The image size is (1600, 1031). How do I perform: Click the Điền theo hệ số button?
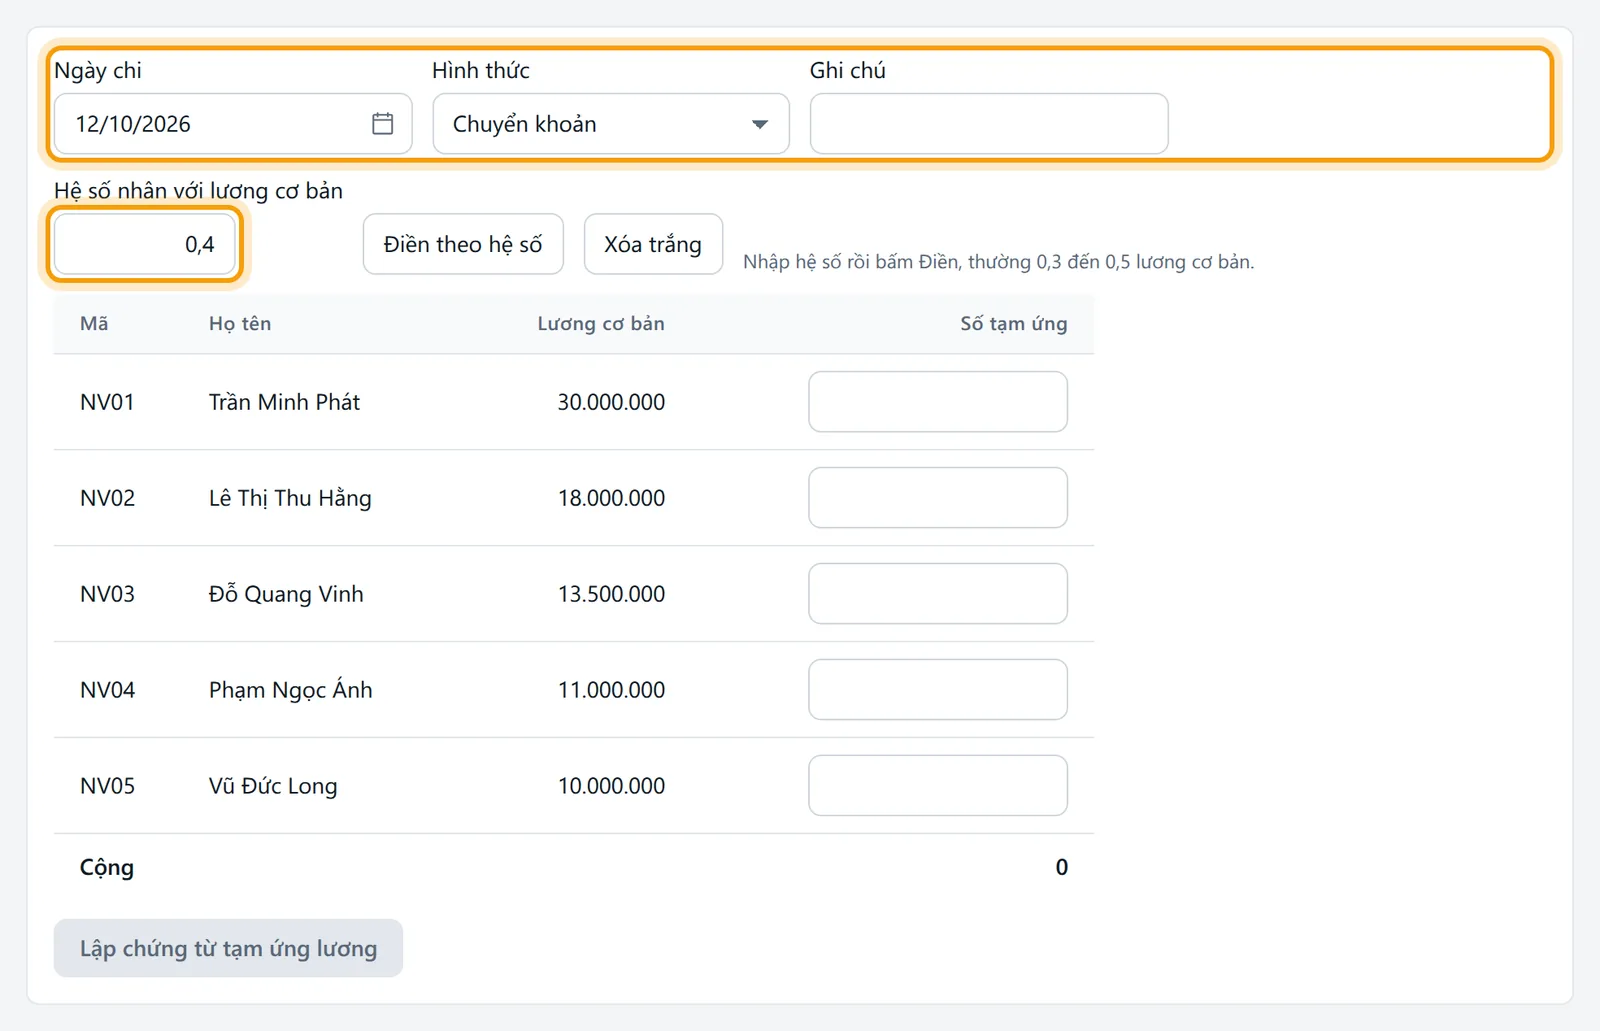(x=463, y=244)
